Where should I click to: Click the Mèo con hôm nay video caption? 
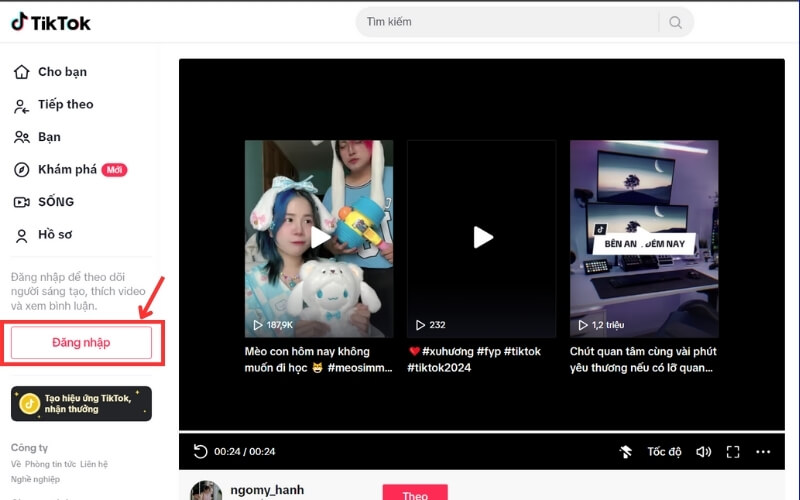tap(318, 360)
